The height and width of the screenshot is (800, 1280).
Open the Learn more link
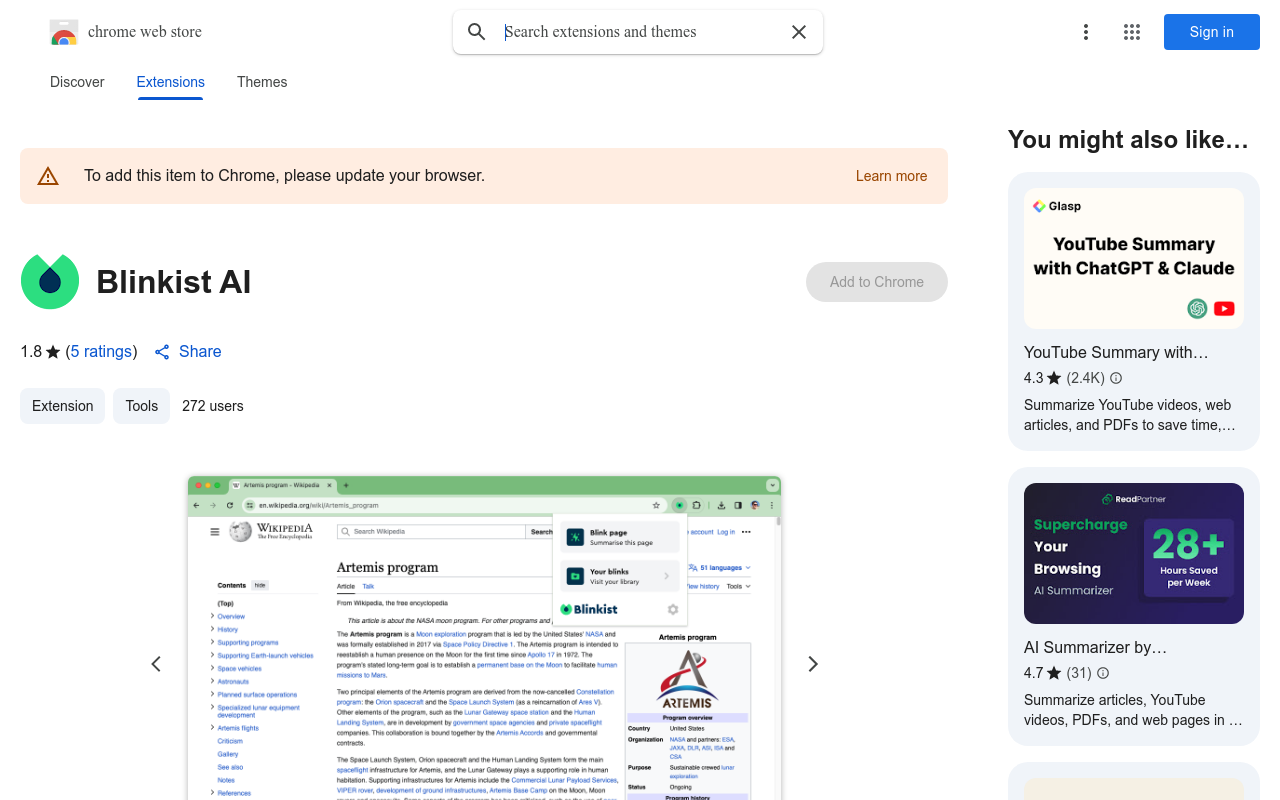(x=891, y=176)
